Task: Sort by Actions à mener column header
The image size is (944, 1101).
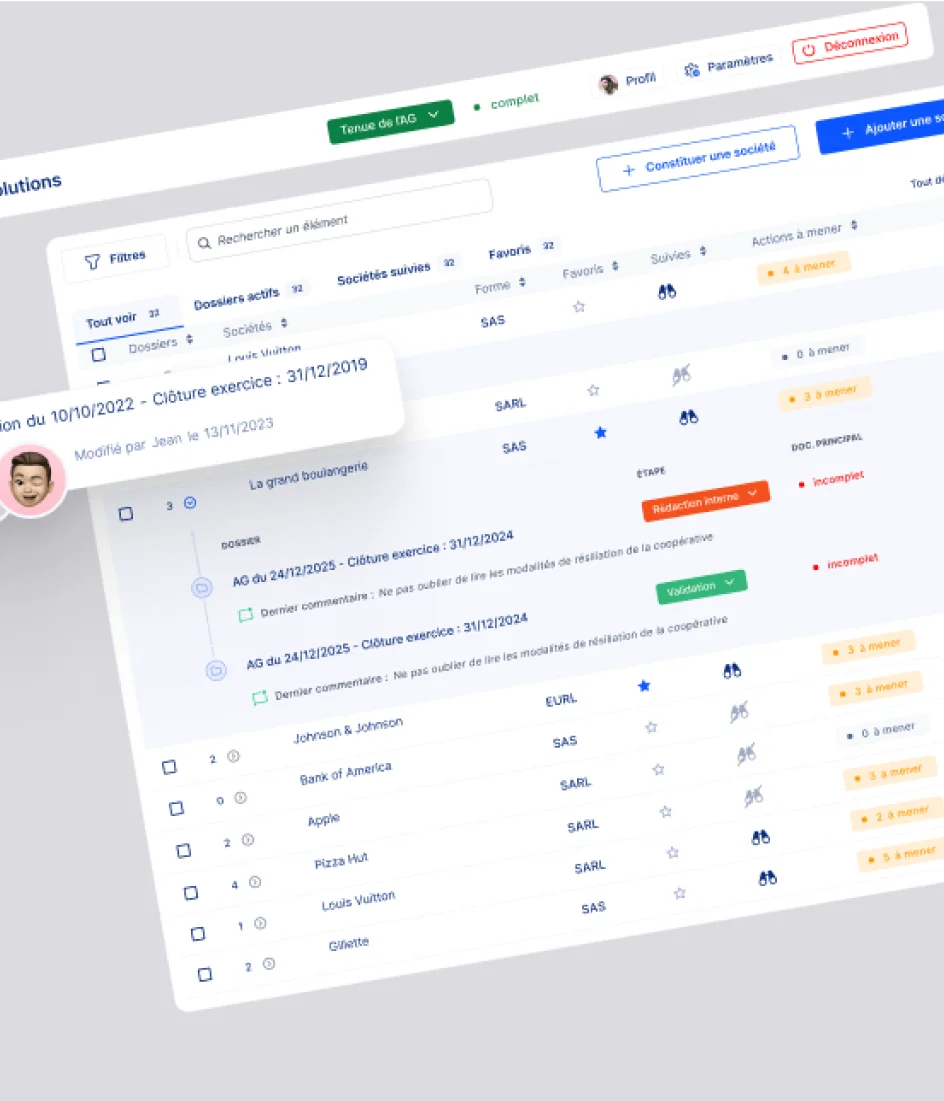Action: [x=804, y=234]
